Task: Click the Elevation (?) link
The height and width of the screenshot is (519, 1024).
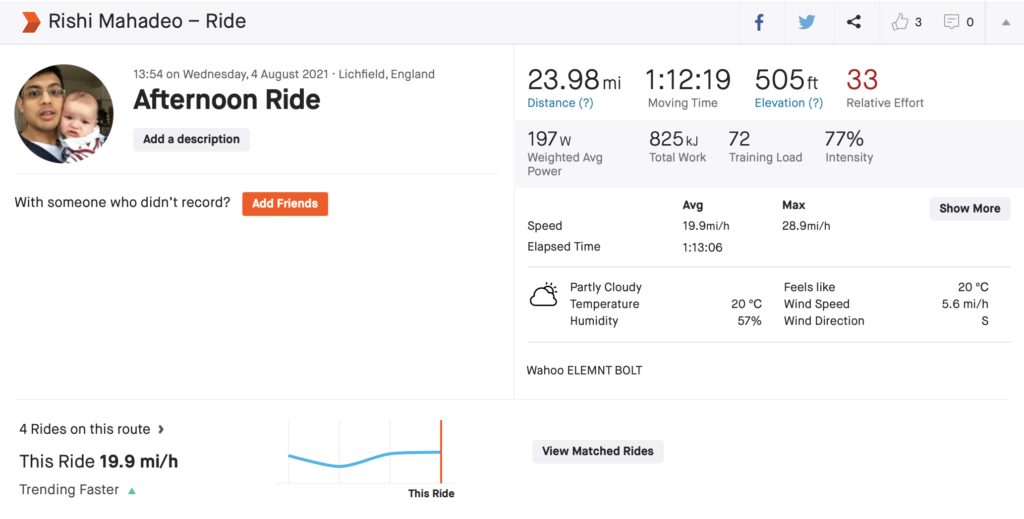Action: pos(789,103)
